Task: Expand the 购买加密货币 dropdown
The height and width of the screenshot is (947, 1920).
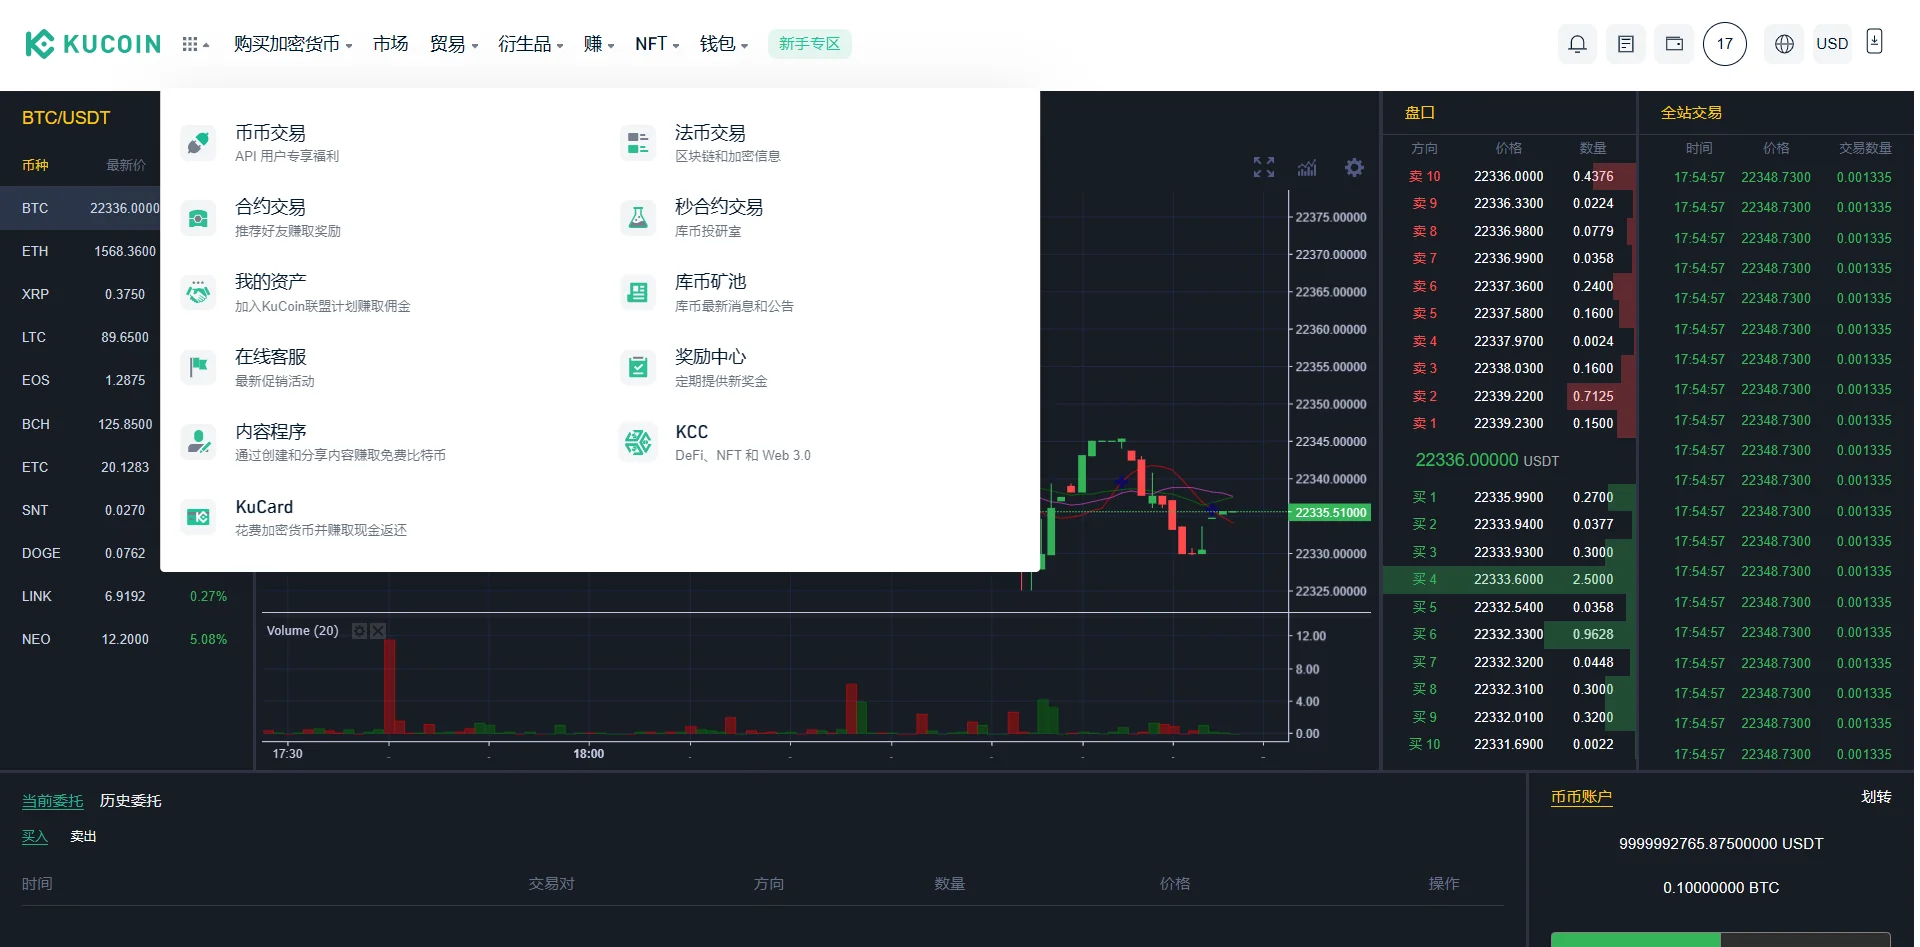Action: tap(292, 44)
